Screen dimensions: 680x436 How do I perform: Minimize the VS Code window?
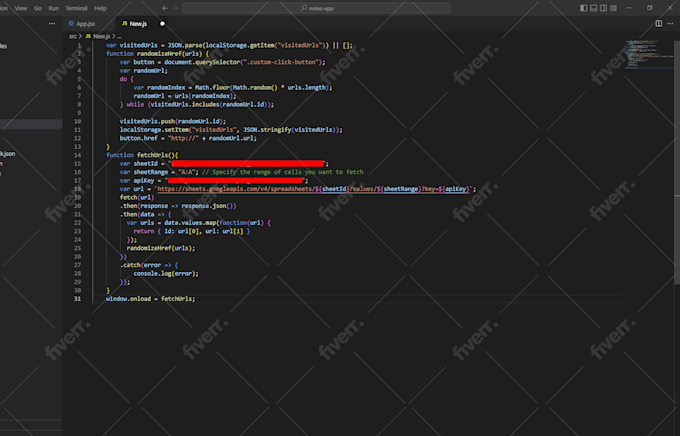click(x=630, y=8)
